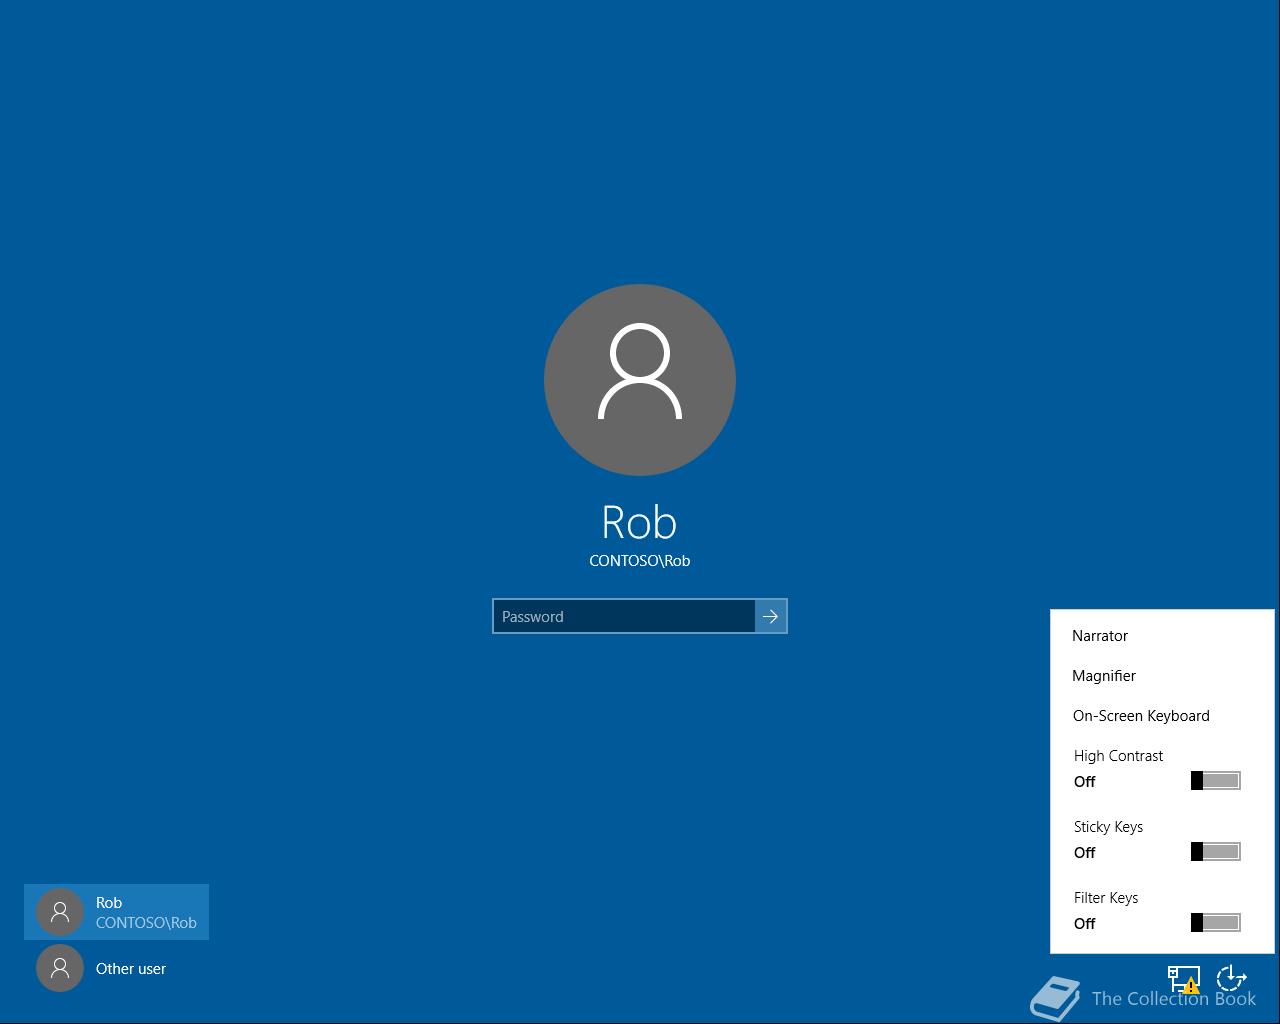This screenshot has width=1280, height=1024.
Task: Click the network status icon with warning
Action: click(1184, 978)
